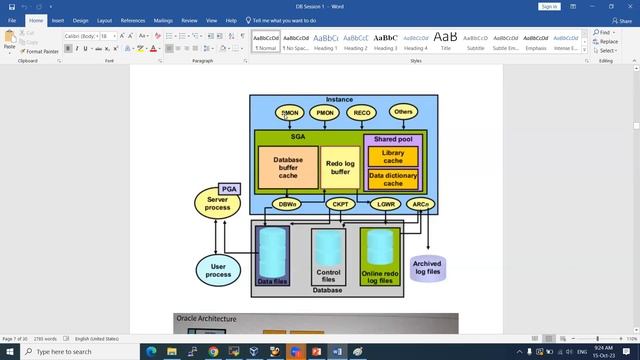Decrease font size with Shrink Font
This screenshot has height=360, width=640.
(131, 36)
